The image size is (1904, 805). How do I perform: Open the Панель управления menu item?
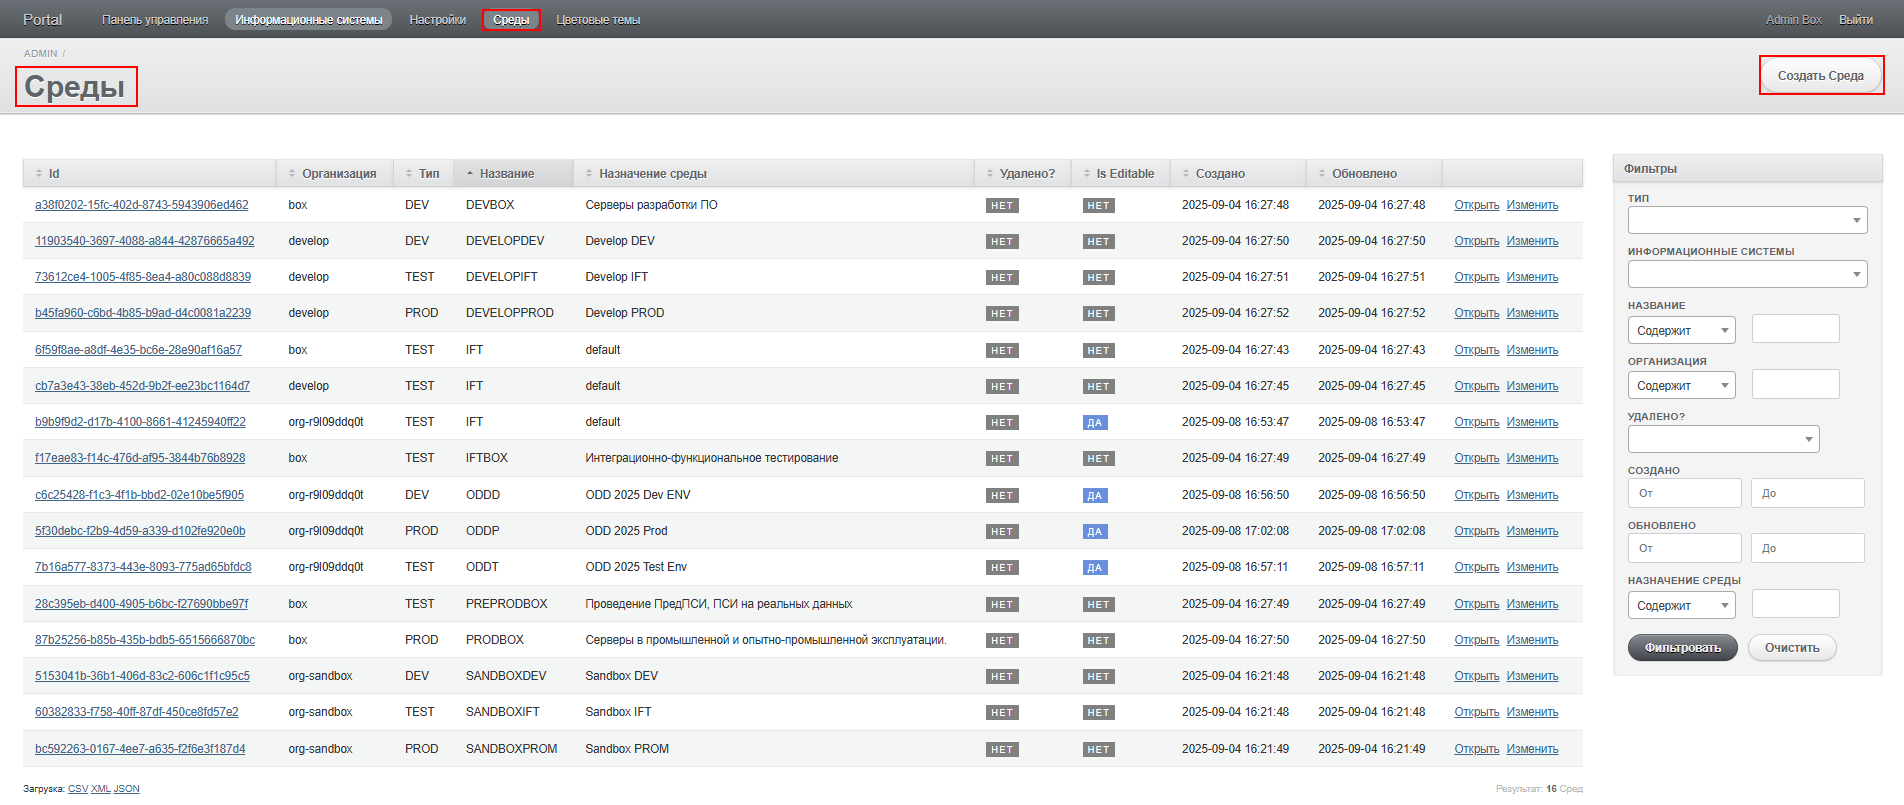tap(155, 19)
